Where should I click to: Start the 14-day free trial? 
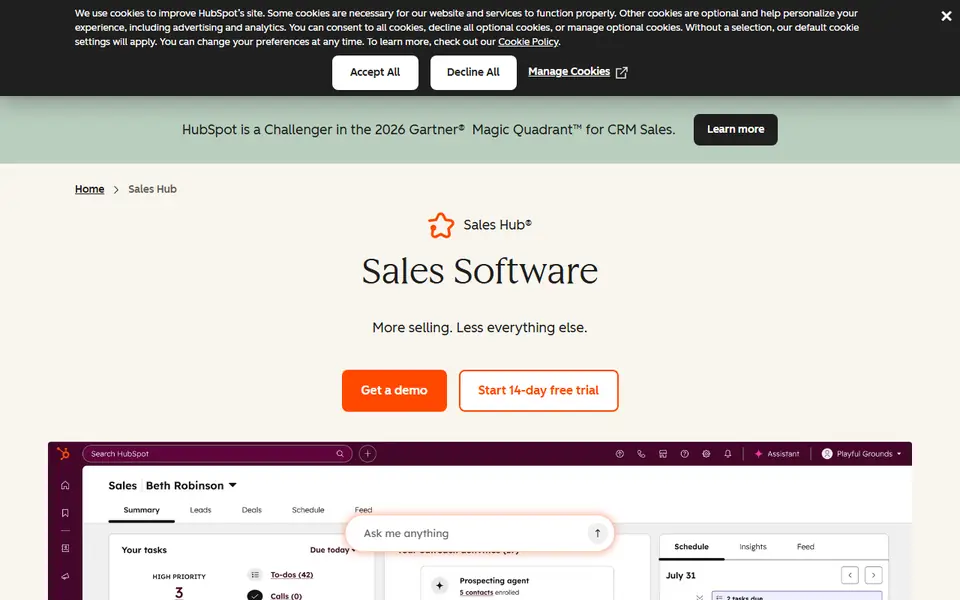tap(538, 391)
